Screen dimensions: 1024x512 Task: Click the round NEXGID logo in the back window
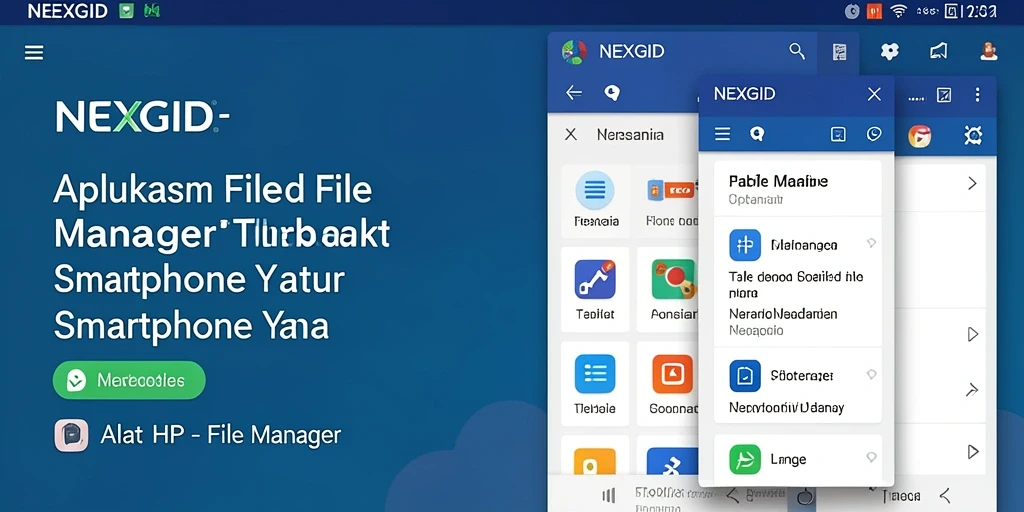[x=574, y=52]
